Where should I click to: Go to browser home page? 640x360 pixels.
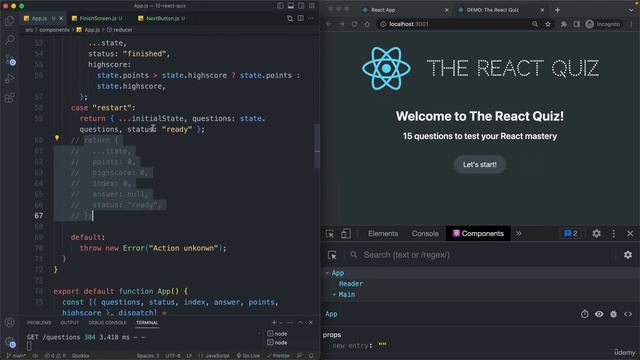click(367, 24)
